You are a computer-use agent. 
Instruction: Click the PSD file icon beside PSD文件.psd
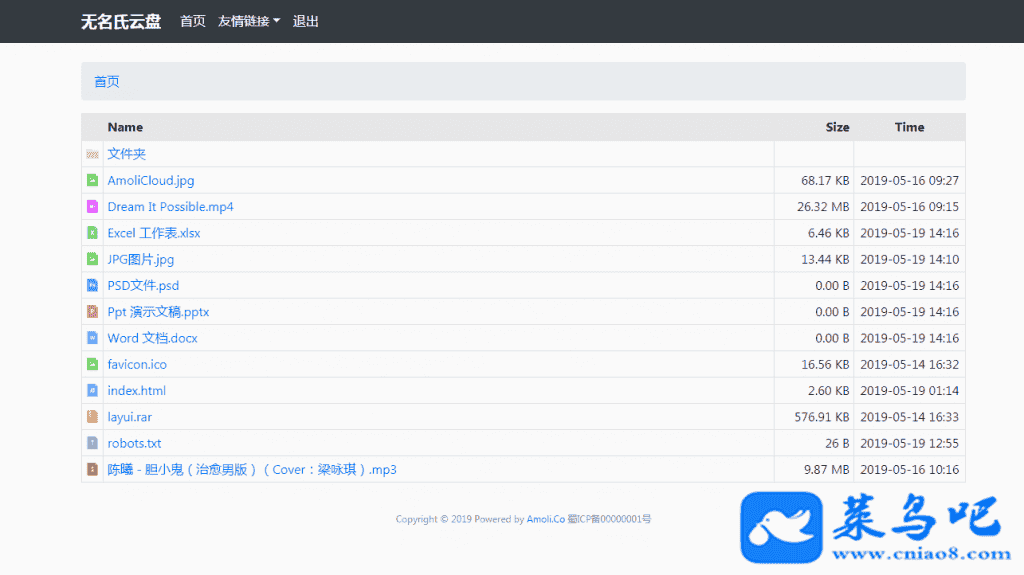coord(92,286)
